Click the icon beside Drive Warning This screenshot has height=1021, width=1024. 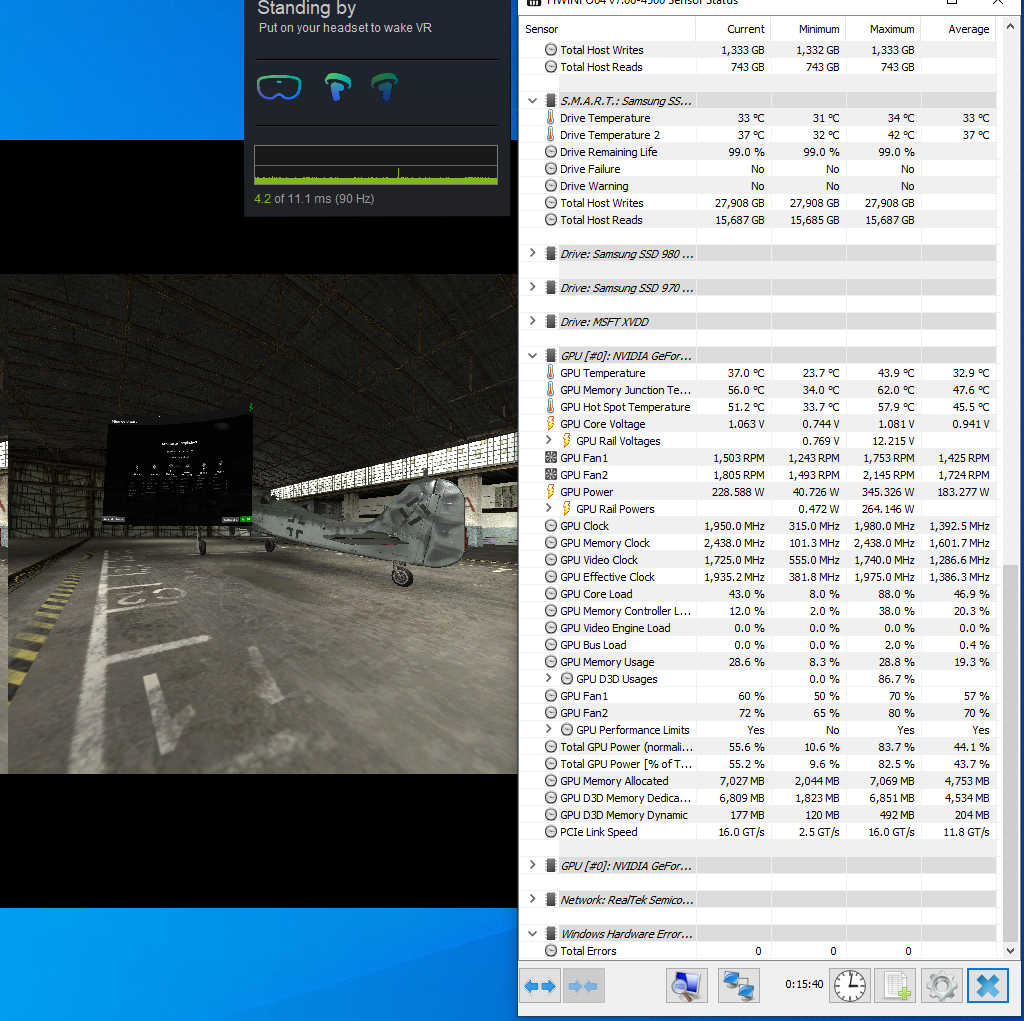(x=551, y=186)
